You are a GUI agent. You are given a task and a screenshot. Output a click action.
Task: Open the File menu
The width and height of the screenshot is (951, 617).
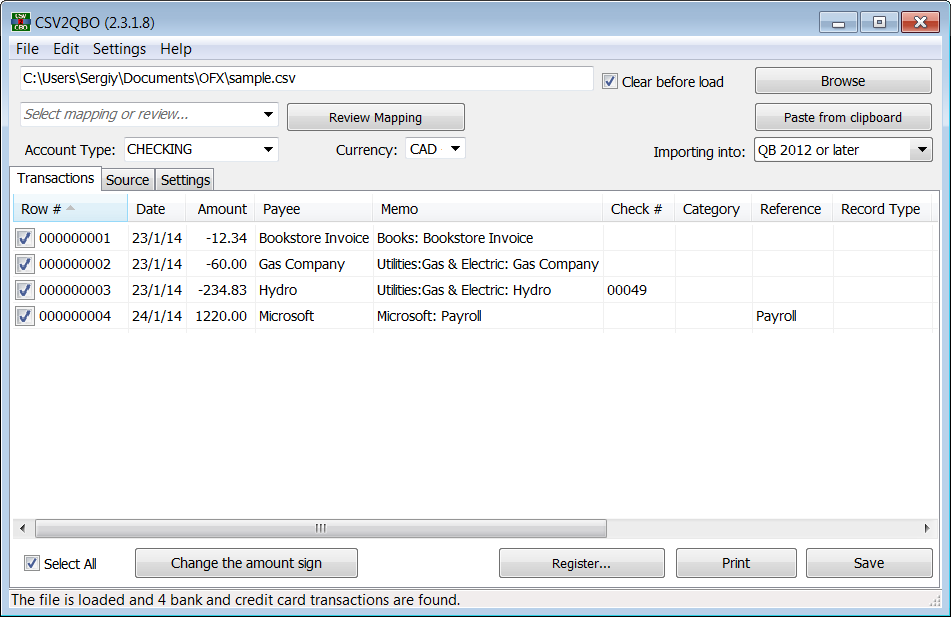tap(27, 49)
